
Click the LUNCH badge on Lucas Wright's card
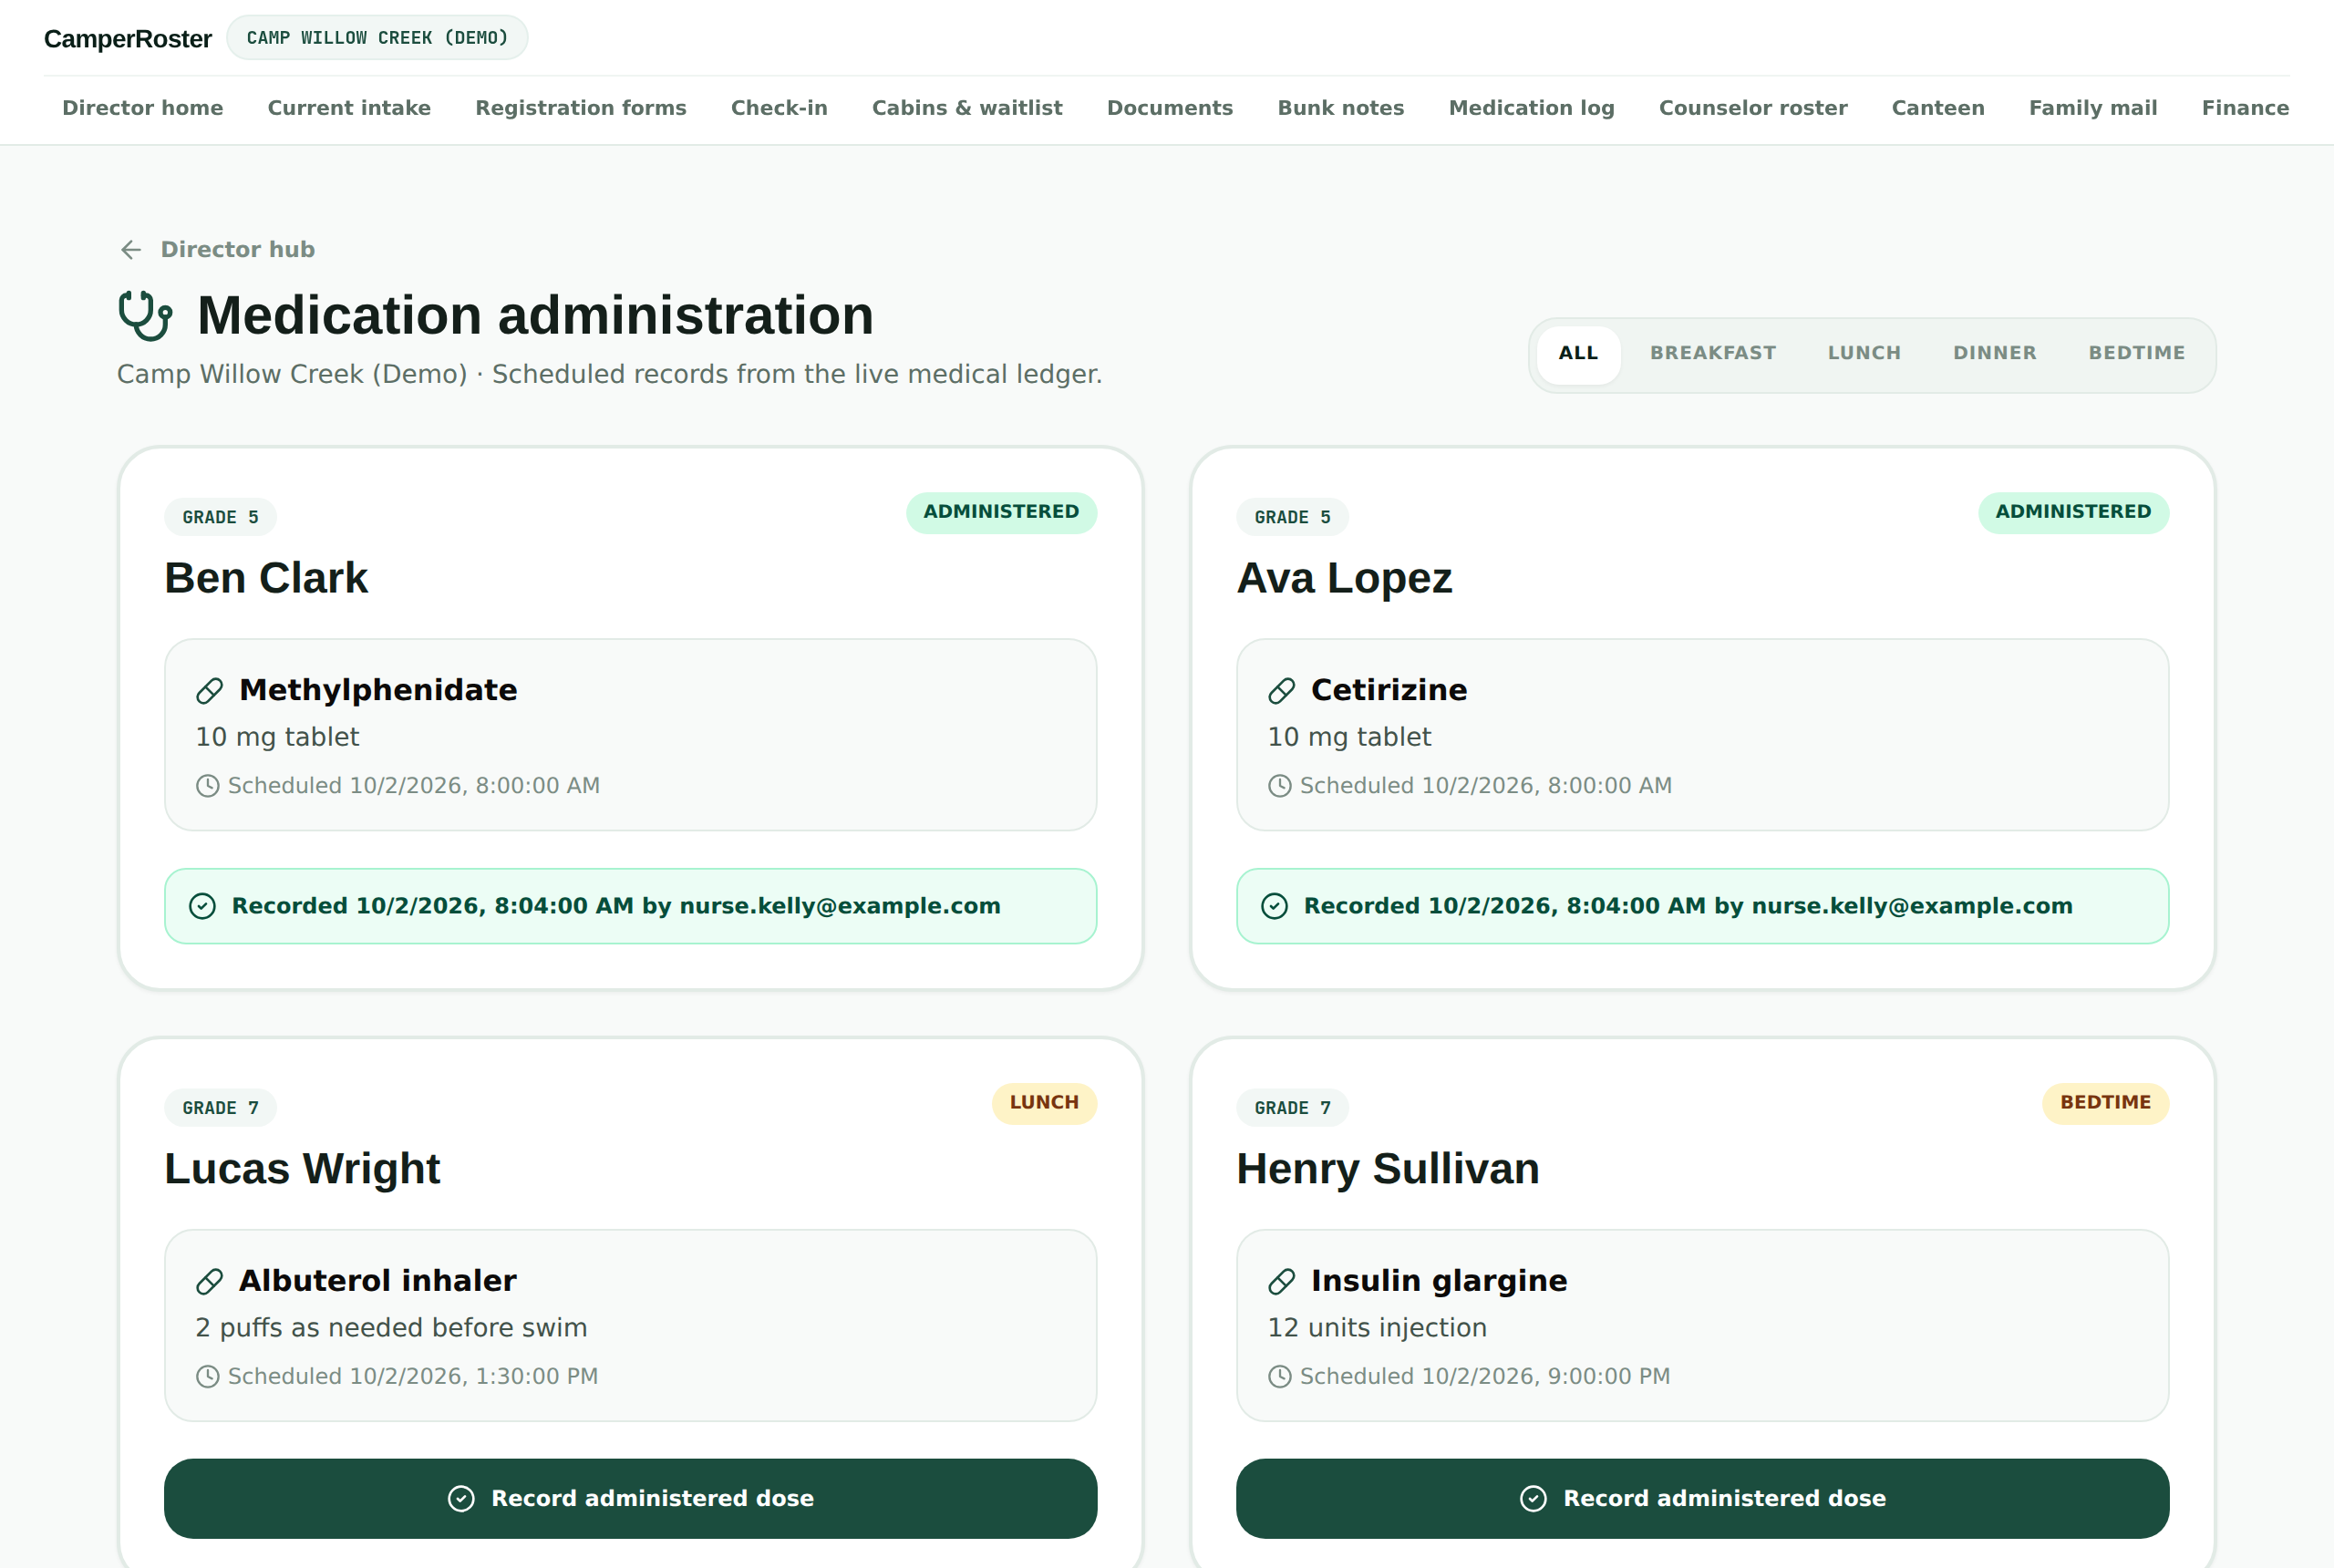coord(1044,1103)
